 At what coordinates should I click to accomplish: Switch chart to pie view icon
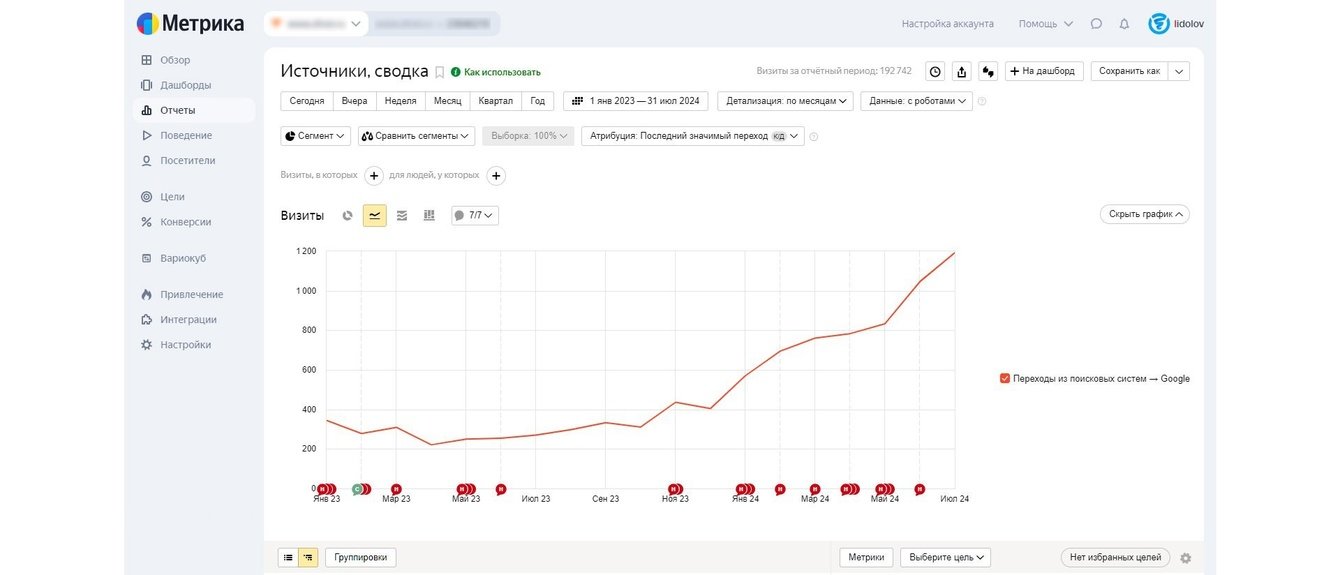click(x=347, y=215)
